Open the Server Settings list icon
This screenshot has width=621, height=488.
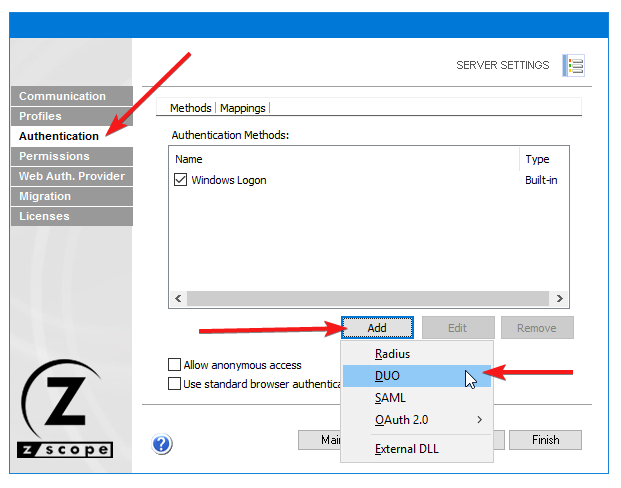click(x=573, y=65)
